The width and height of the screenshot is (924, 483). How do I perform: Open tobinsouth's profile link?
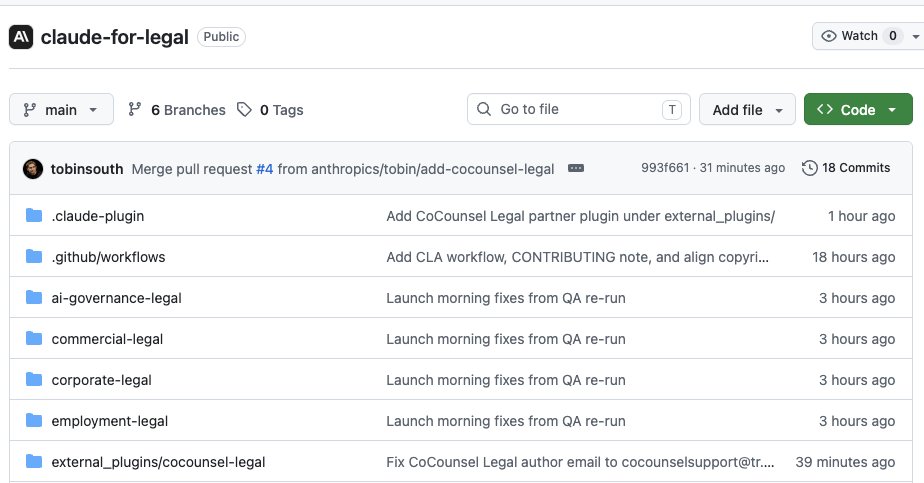coord(87,169)
